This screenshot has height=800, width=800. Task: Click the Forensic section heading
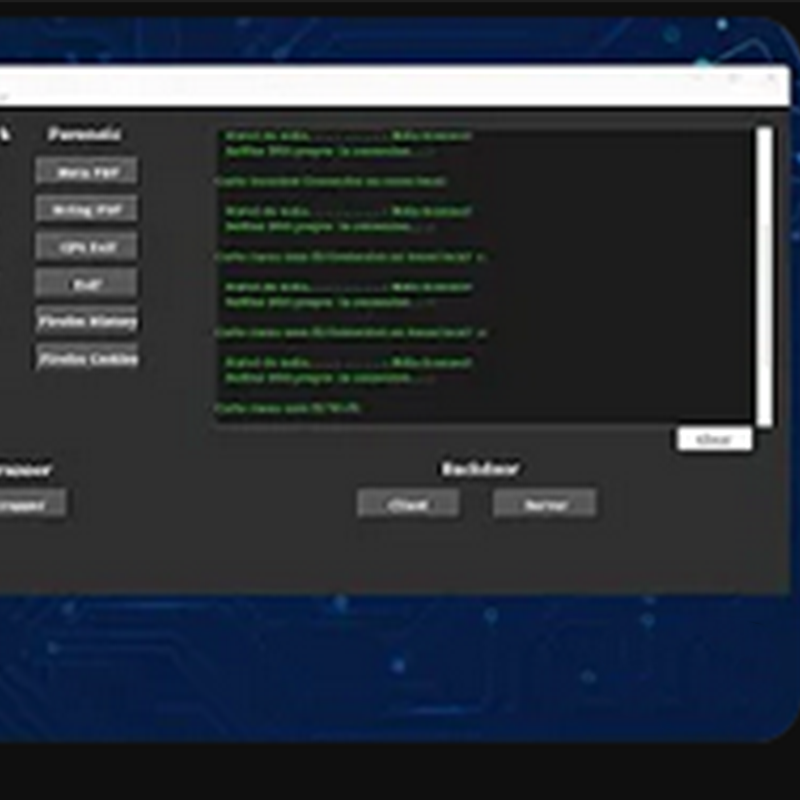tap(85, 134)
